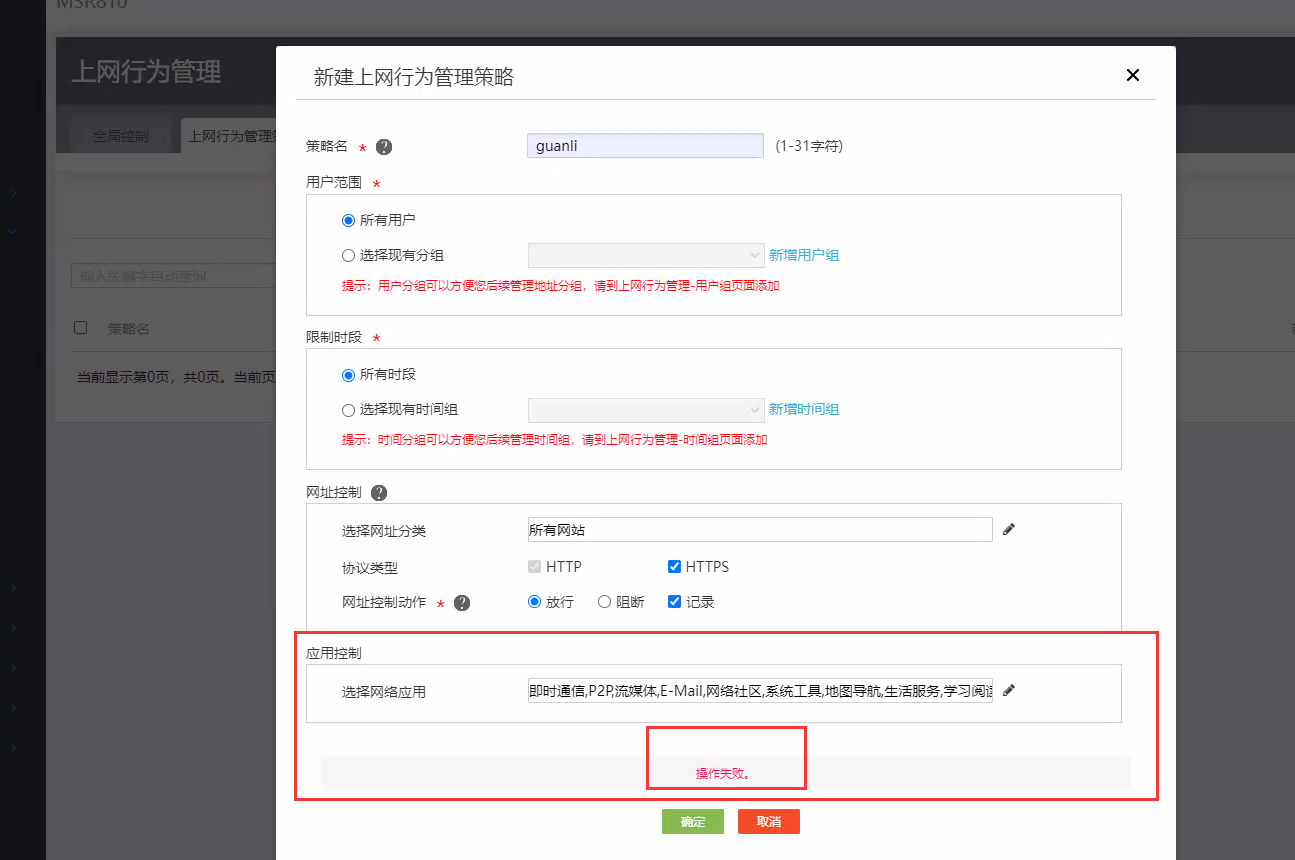This screenshot has height=860, width=1295.
Task: Select the 阻断 action radio button
Action: pos(604,602)
